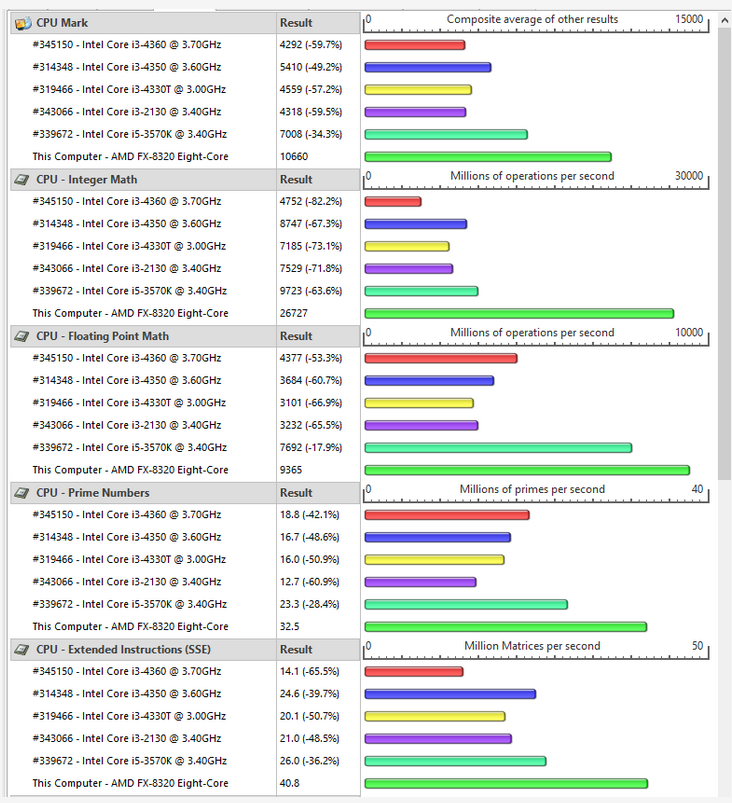The width and height of the screenshot is (732, 803).
Task: Select the CPU - Integer Math header
Action: [x=185, y=180]
